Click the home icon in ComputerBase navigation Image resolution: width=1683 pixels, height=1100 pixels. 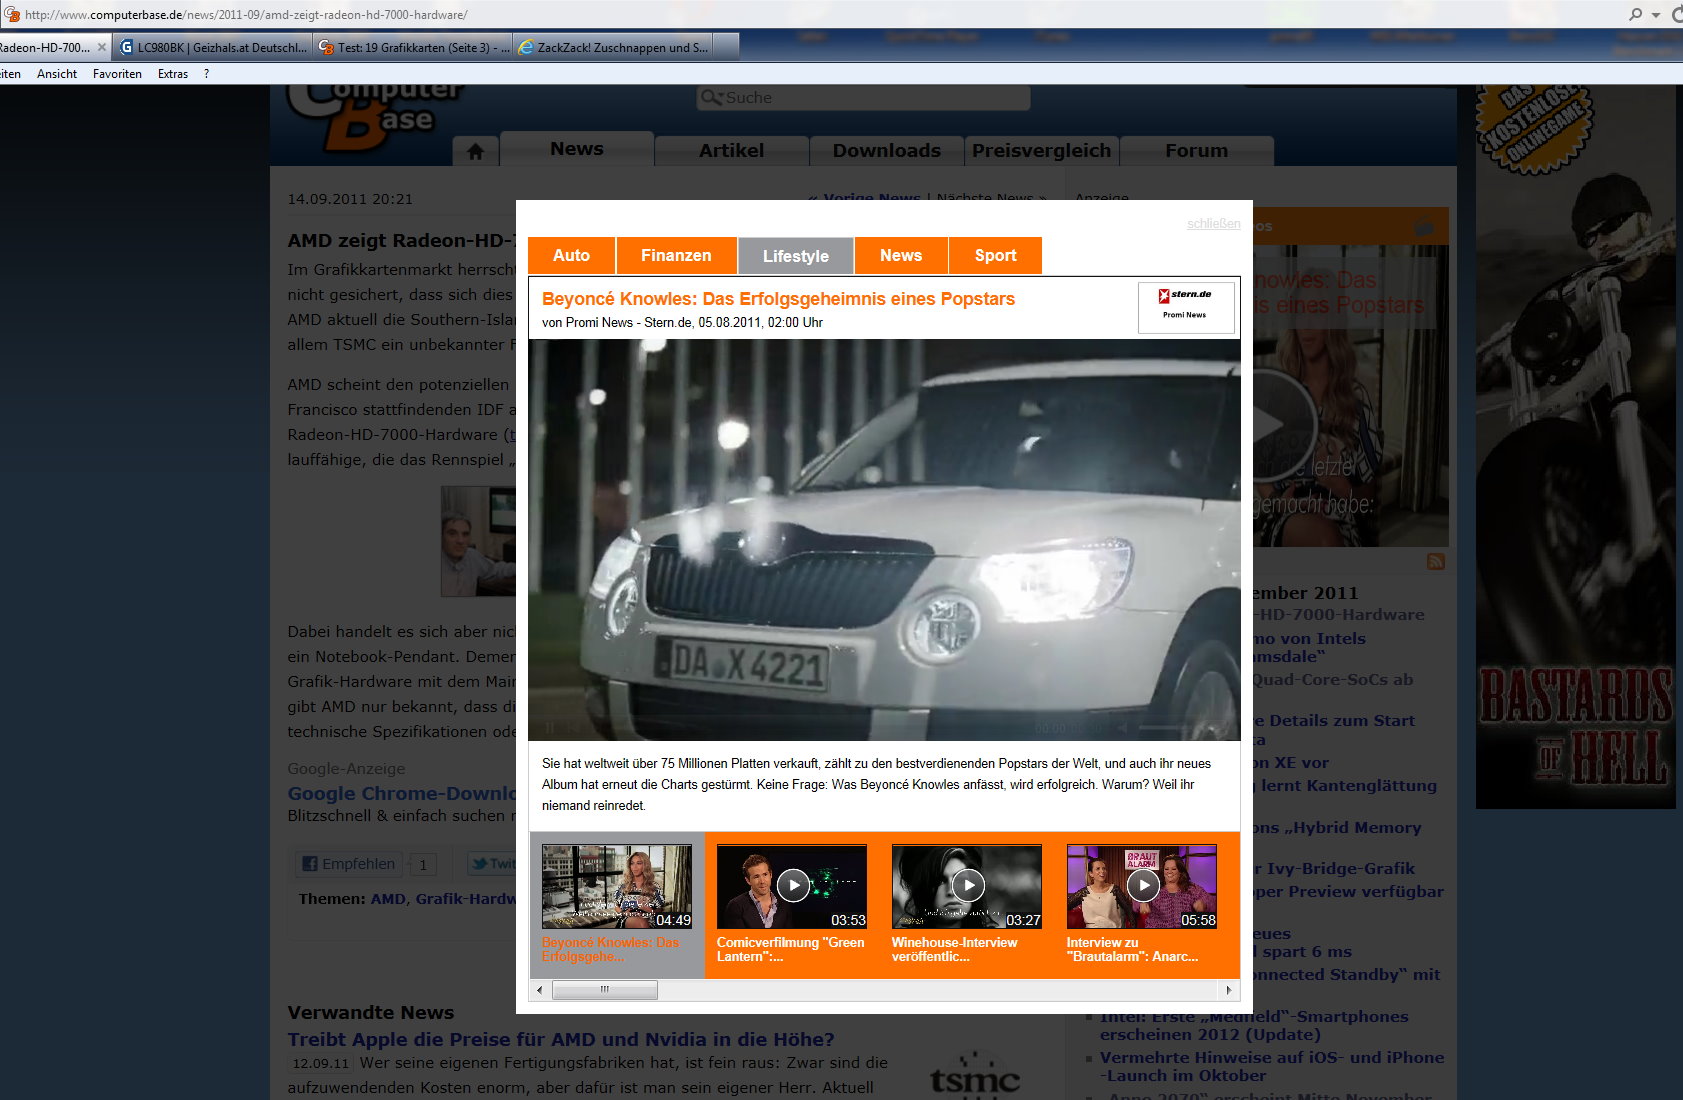475,151
